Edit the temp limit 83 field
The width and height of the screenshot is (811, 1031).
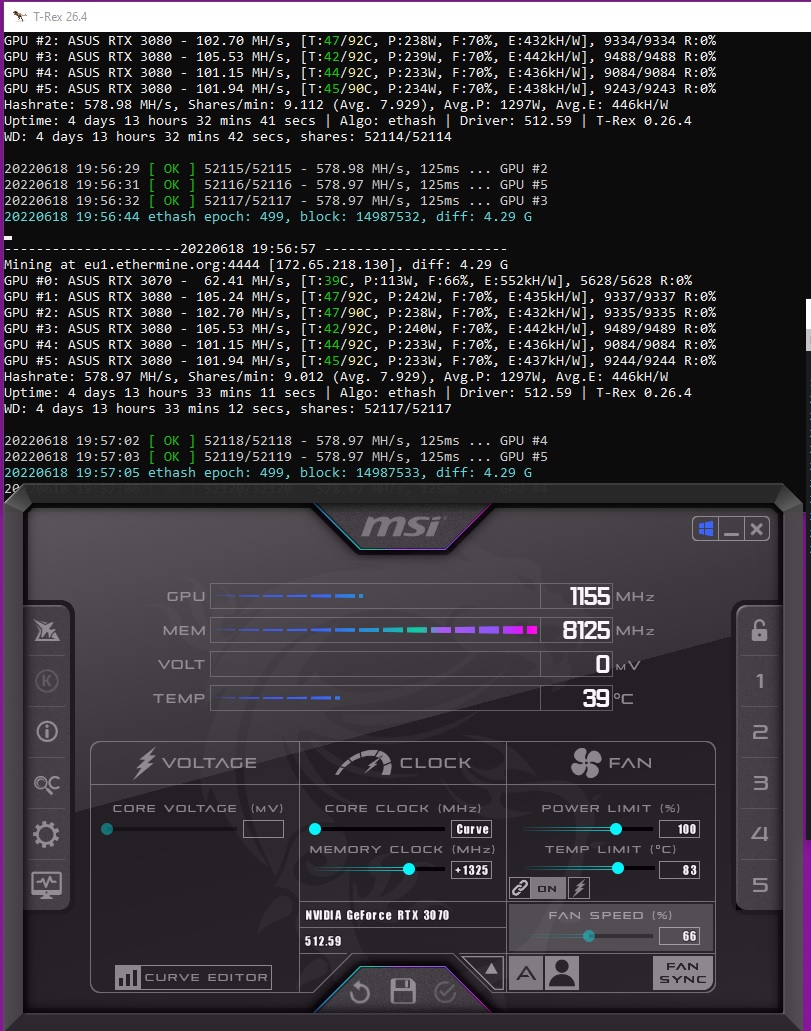click(679, 870)
